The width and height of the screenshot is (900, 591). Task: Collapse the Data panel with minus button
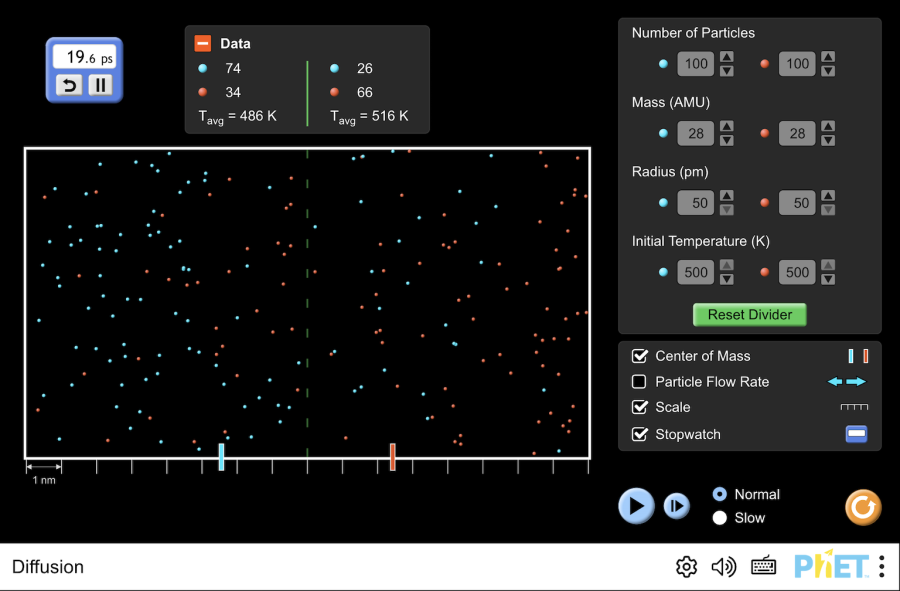[203, 43]
